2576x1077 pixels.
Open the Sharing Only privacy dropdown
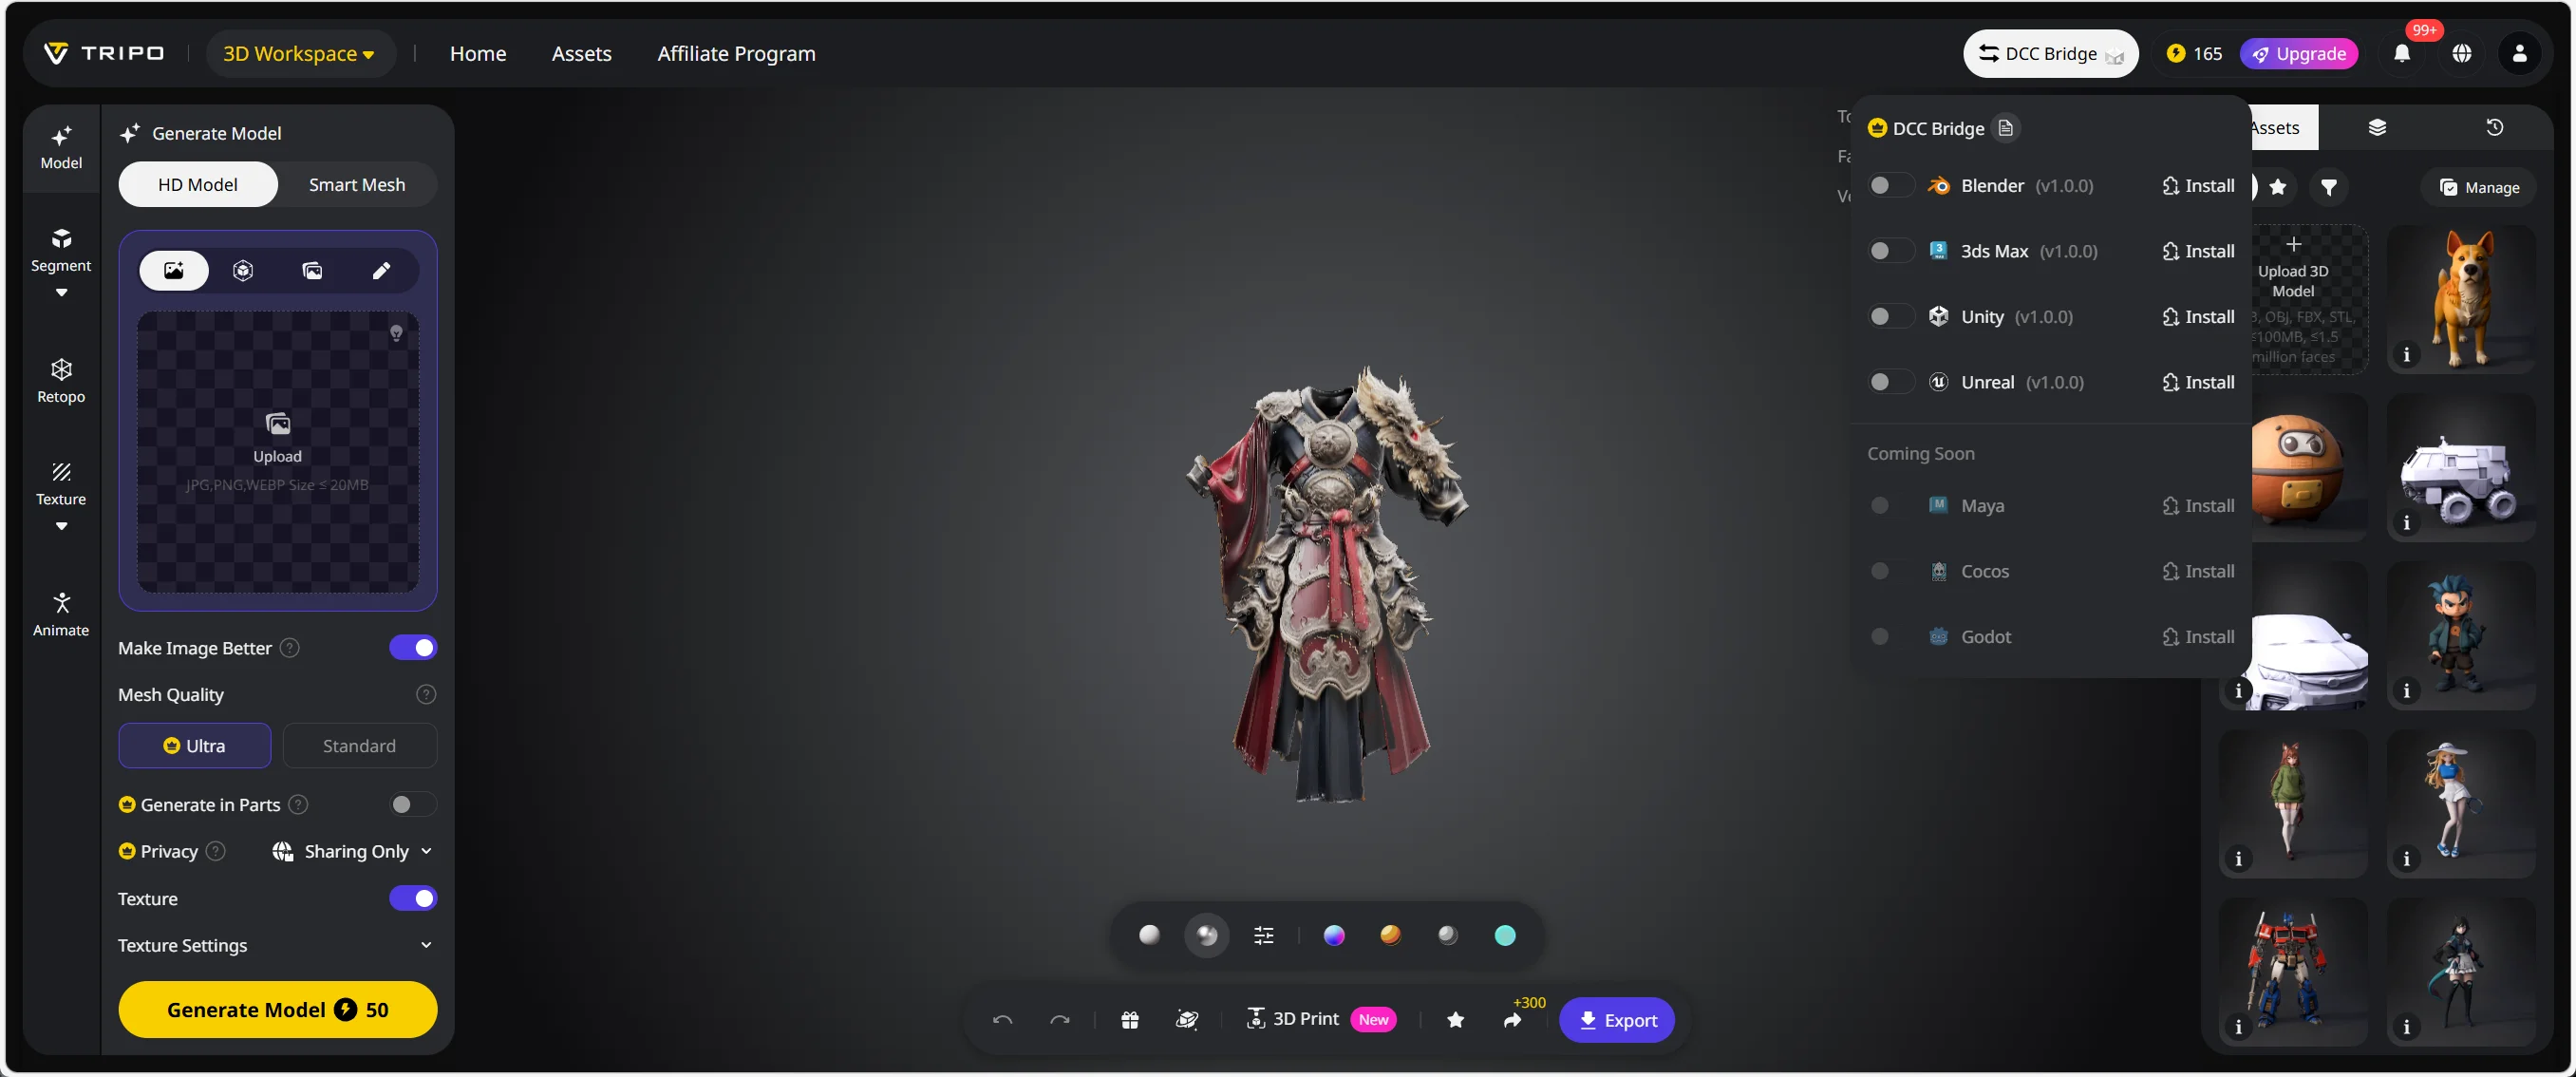click(353, 852)
